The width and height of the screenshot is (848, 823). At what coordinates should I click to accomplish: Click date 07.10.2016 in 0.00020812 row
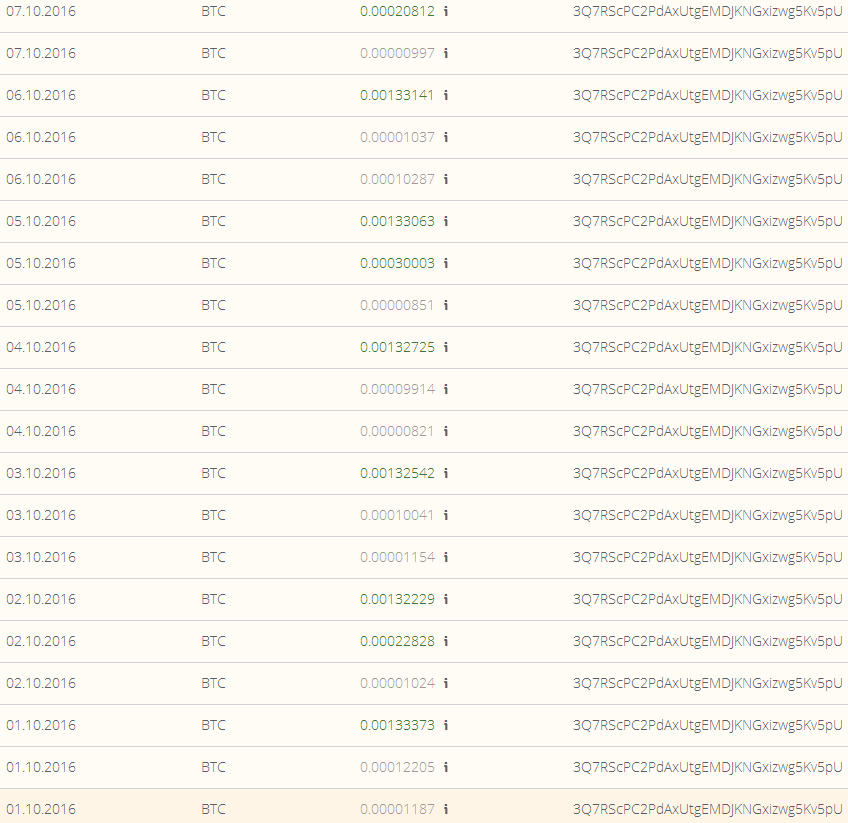click(41, 11)
